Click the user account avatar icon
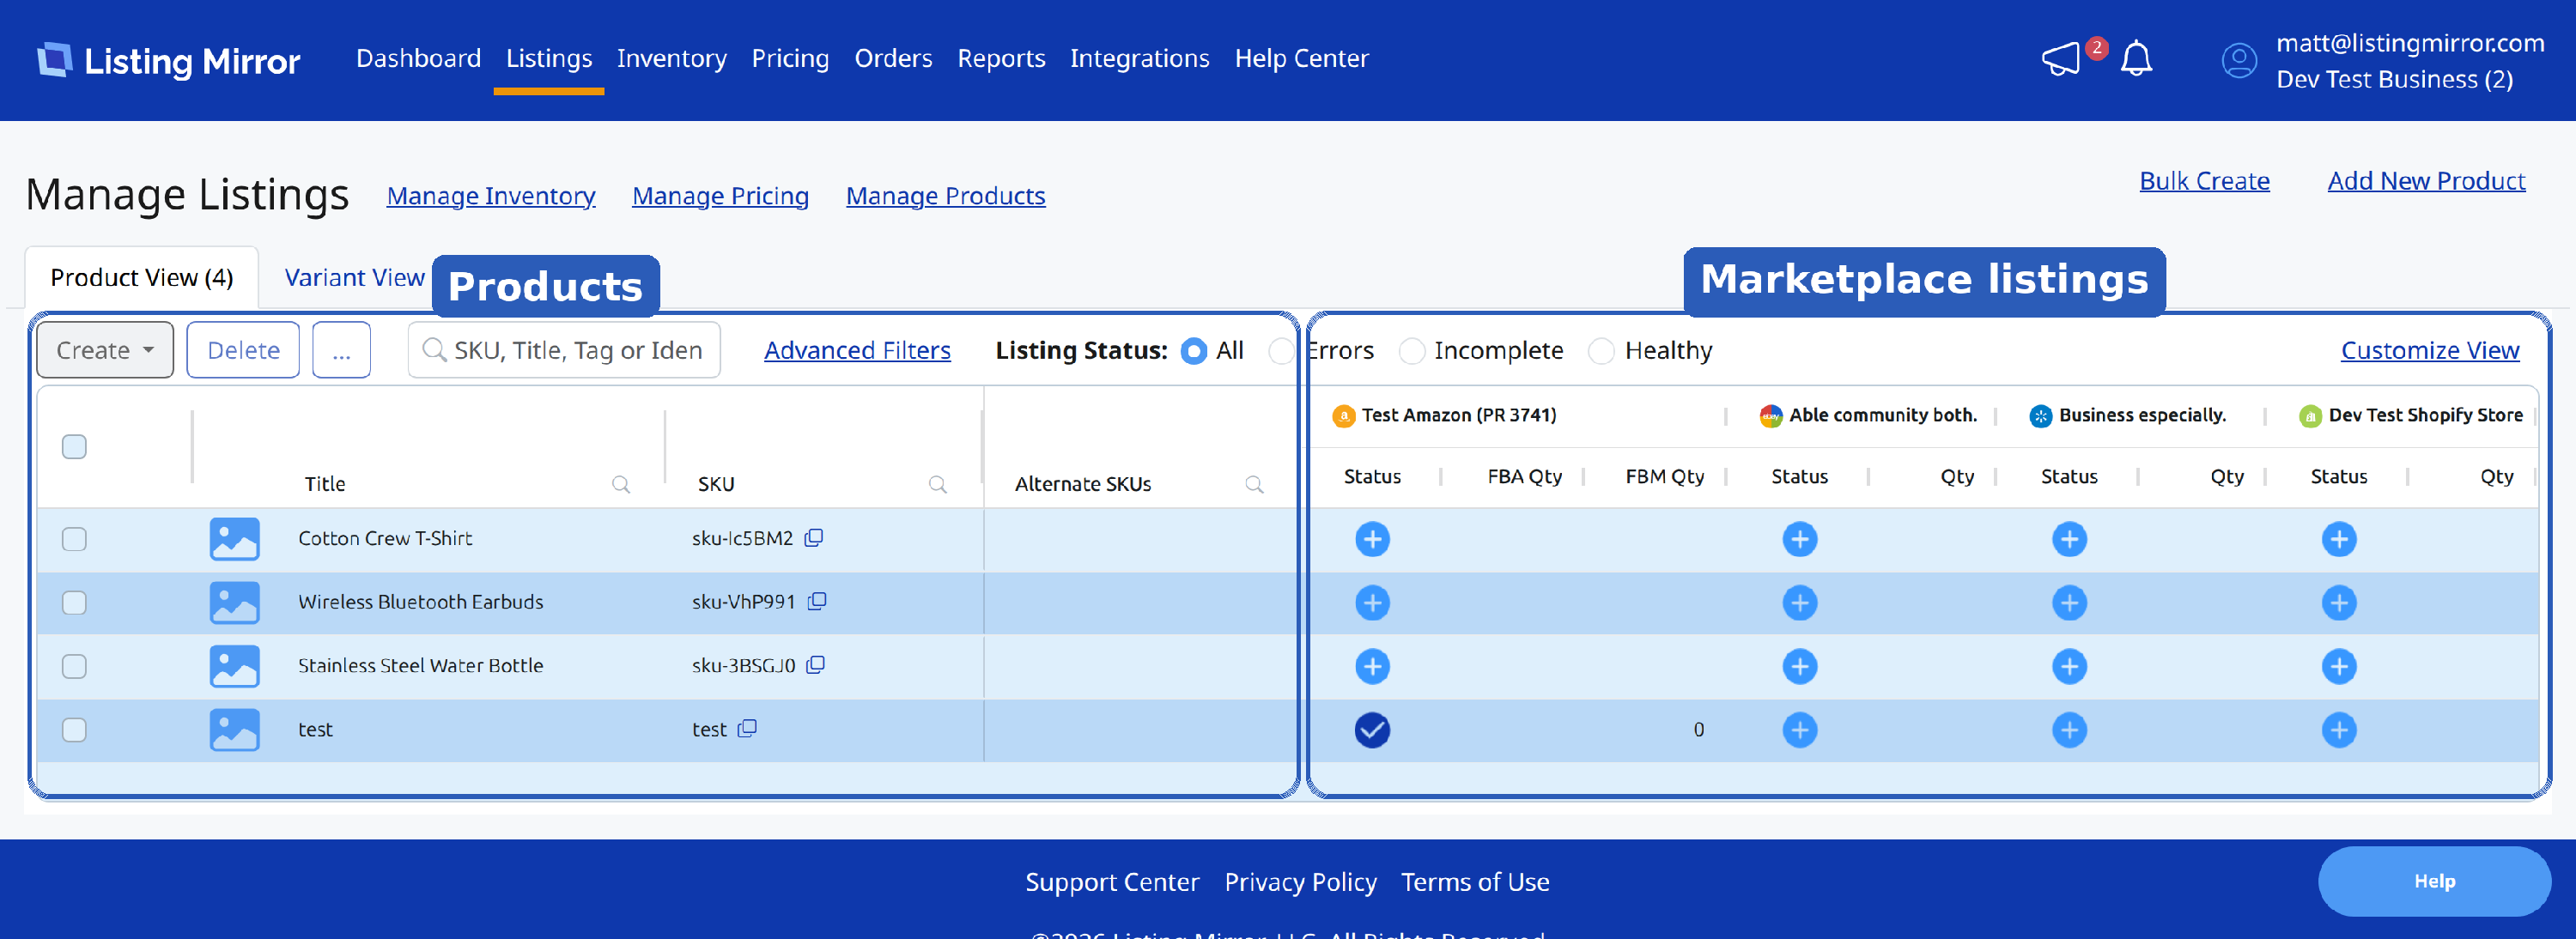This screenshot has height=939, width=2576. [2239, 60]
